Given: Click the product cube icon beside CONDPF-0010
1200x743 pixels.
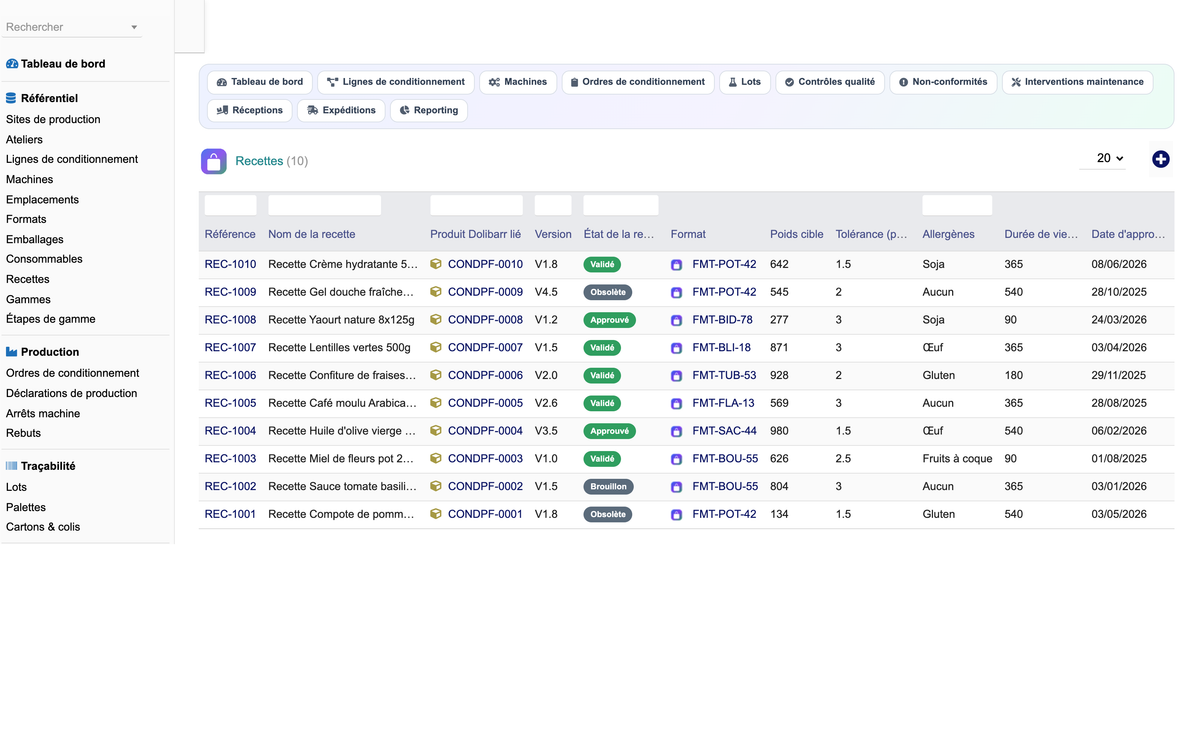Looking at the screenshot, I should [x=436, y=264].
